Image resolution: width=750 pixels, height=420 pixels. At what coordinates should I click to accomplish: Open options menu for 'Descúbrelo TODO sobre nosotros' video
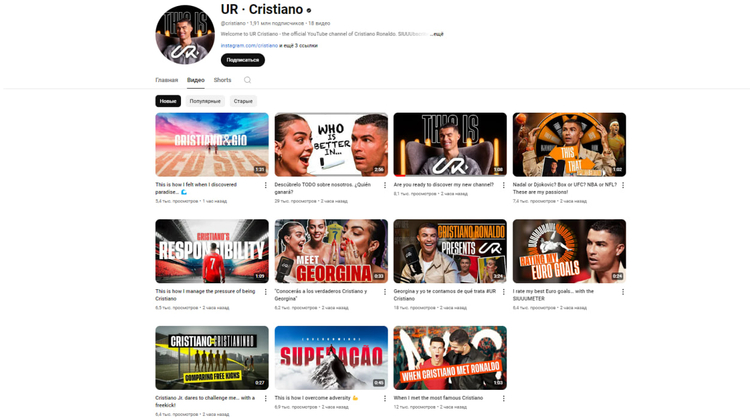[385, 185]
